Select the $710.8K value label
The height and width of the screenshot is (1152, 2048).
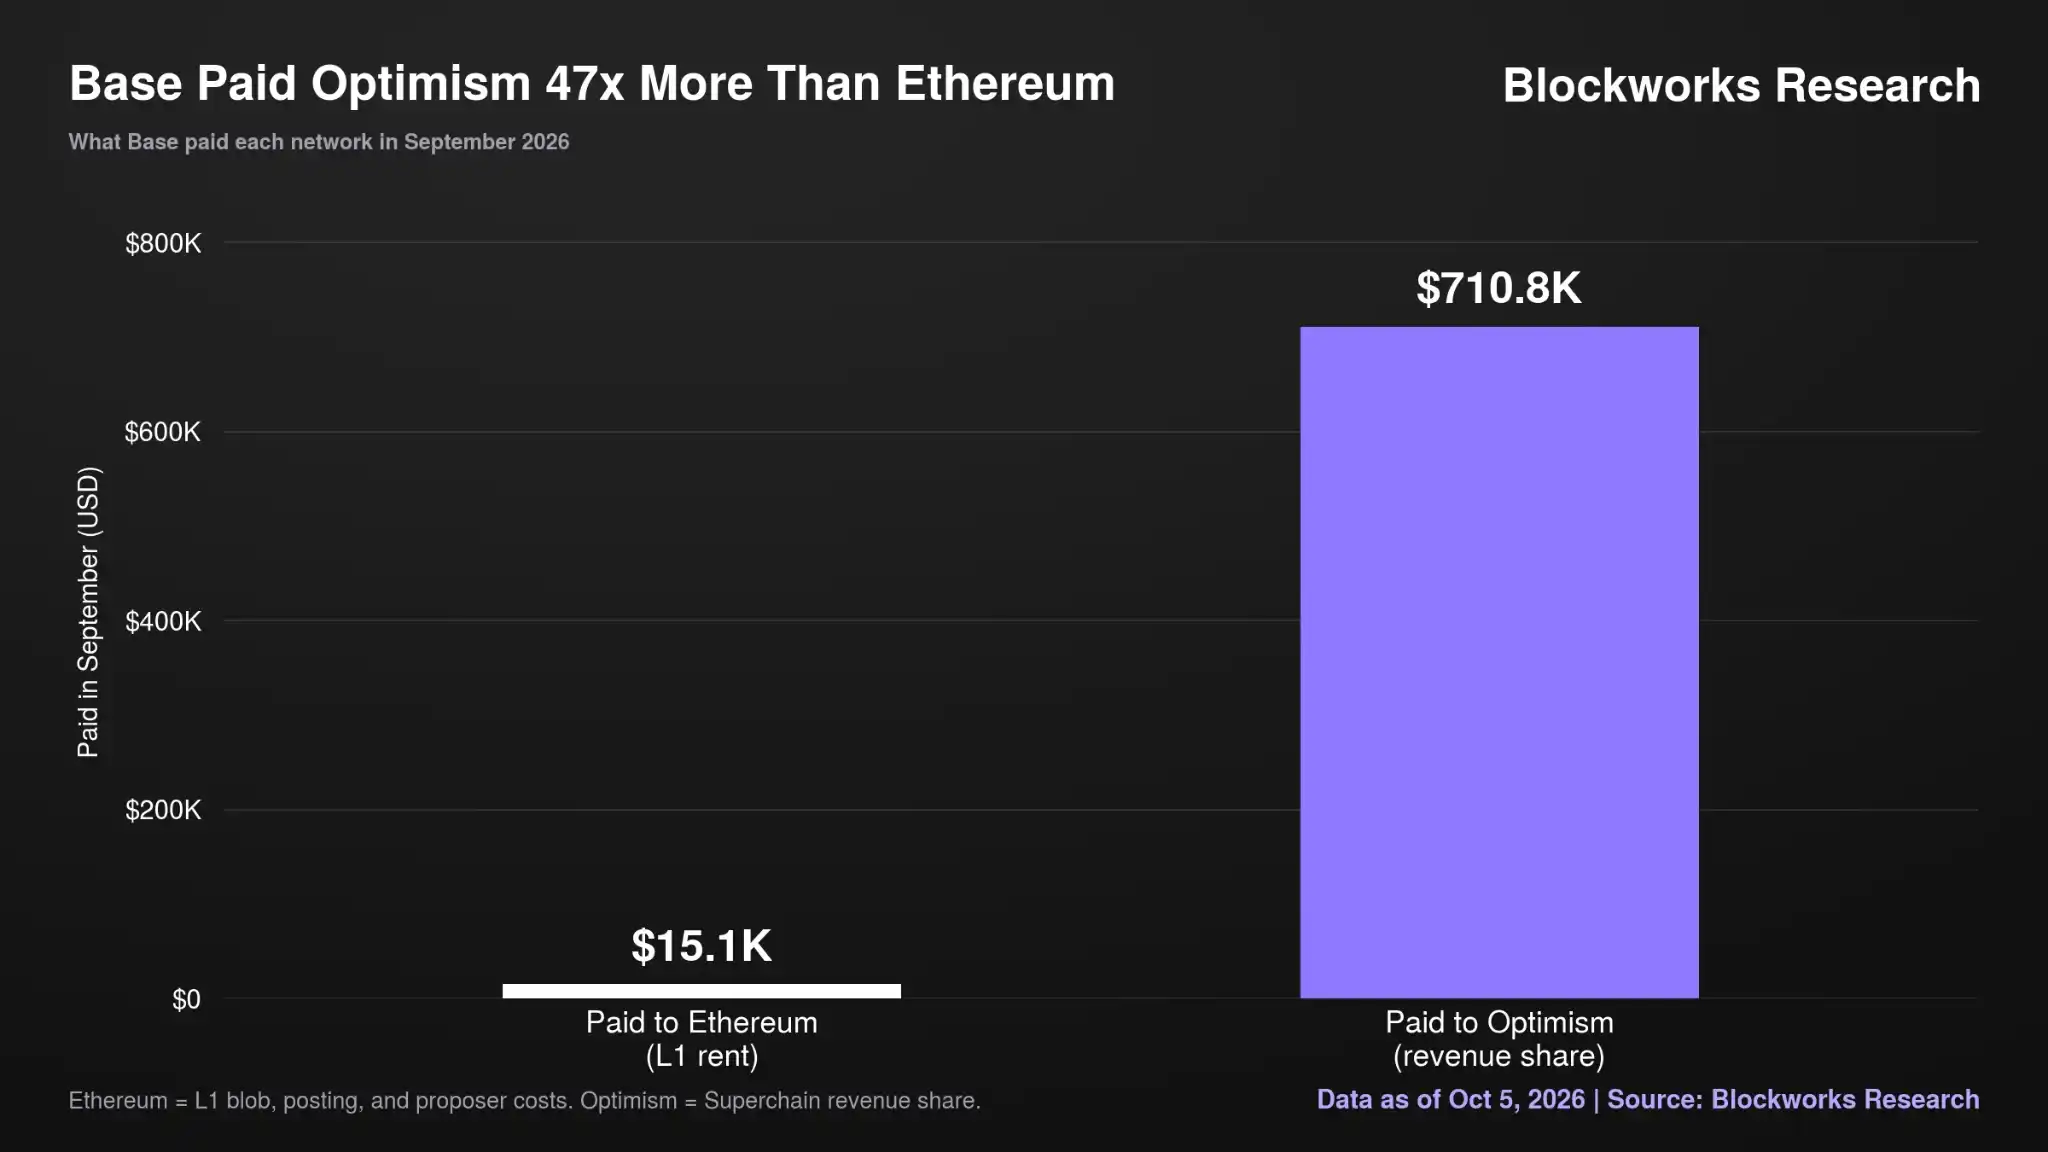click(1499, 288)
